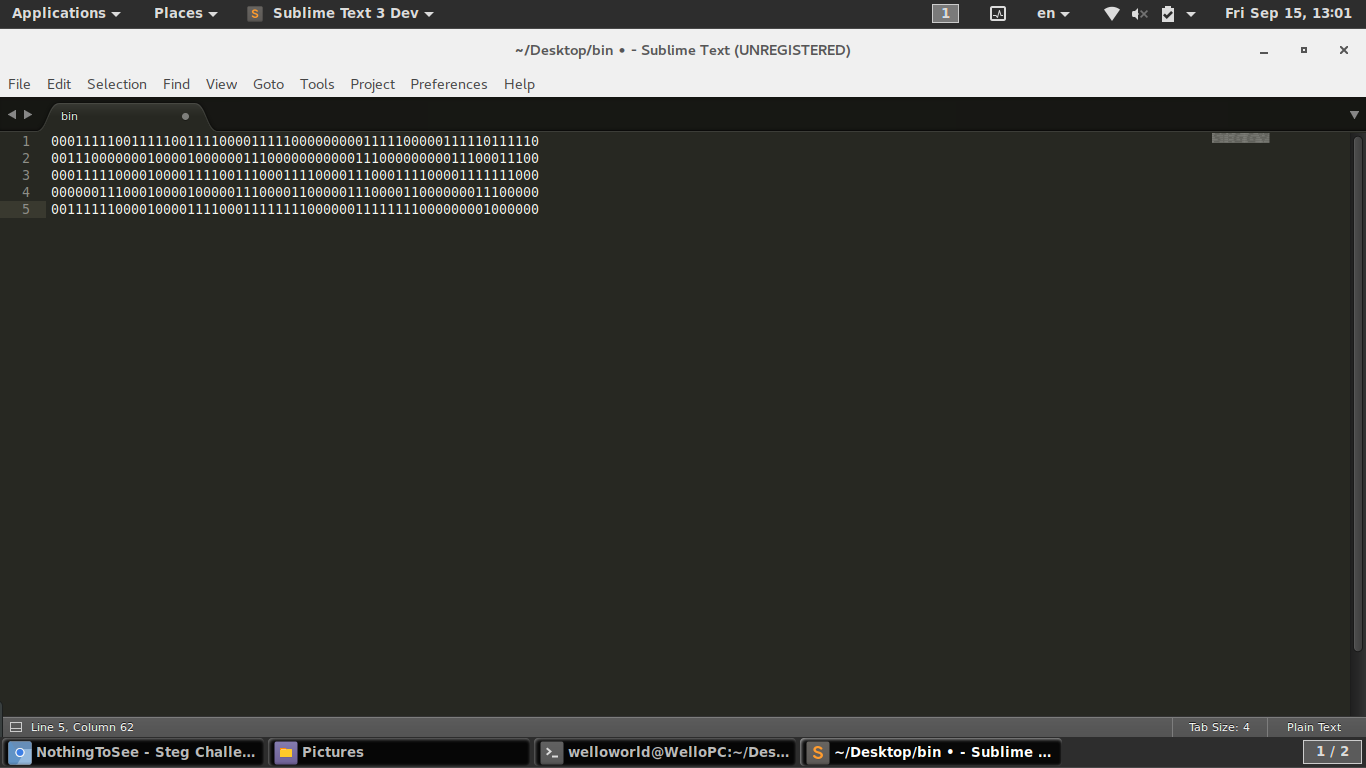Open the tab list dropdown arrow

[x=1354, y=115]
